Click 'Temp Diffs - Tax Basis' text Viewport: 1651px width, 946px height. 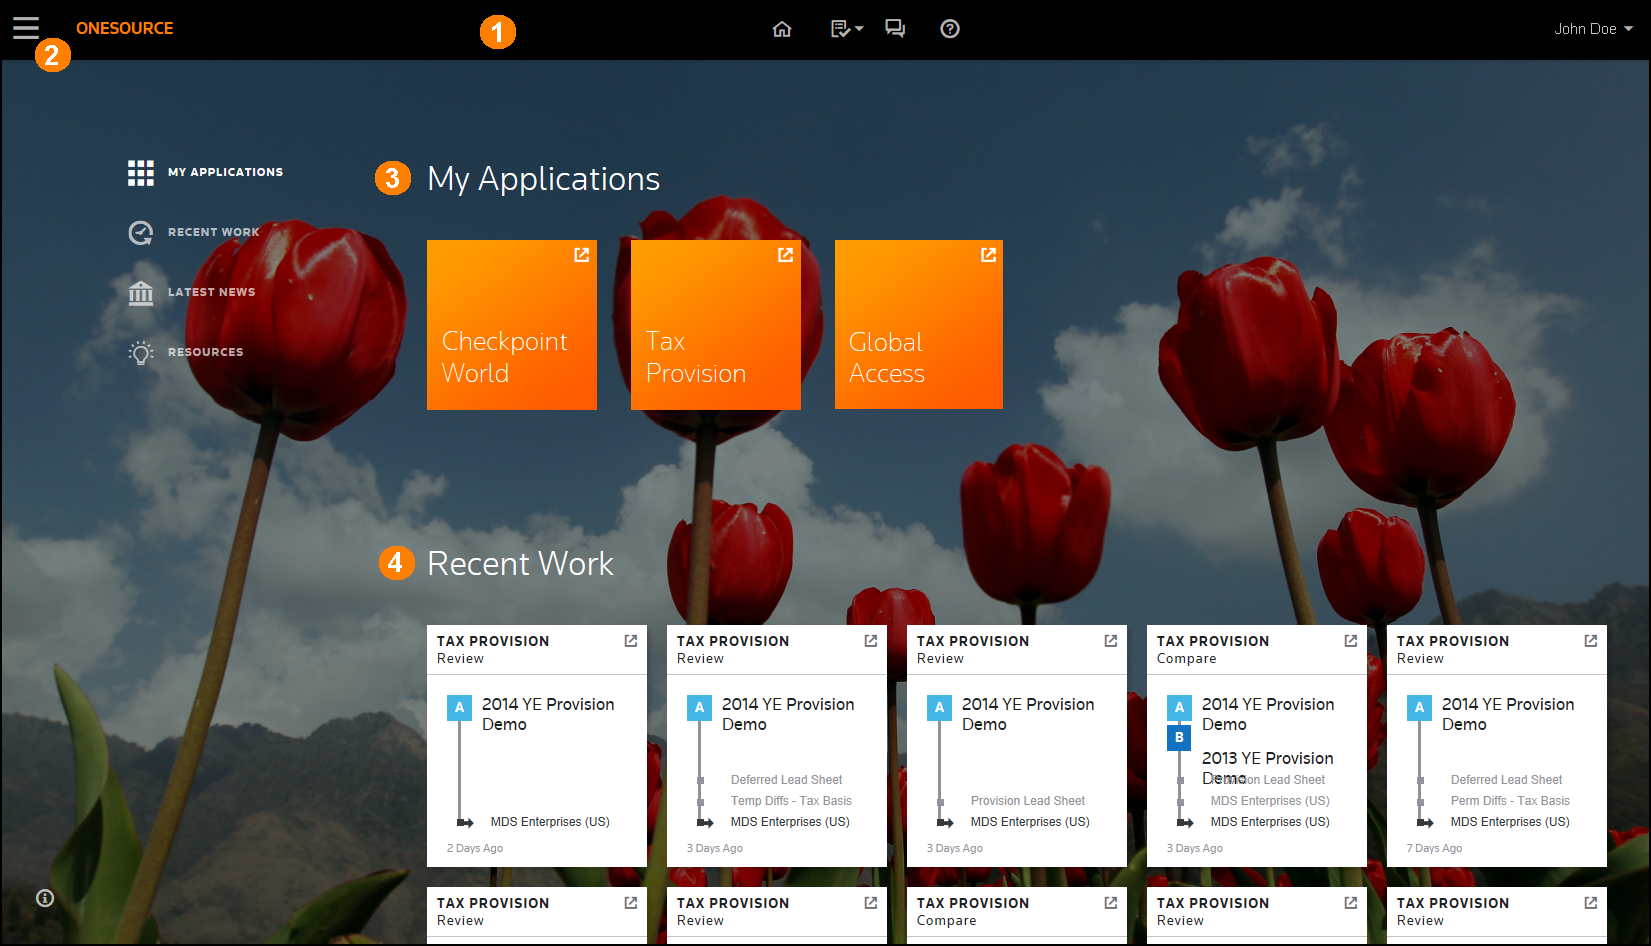(791, 801)
